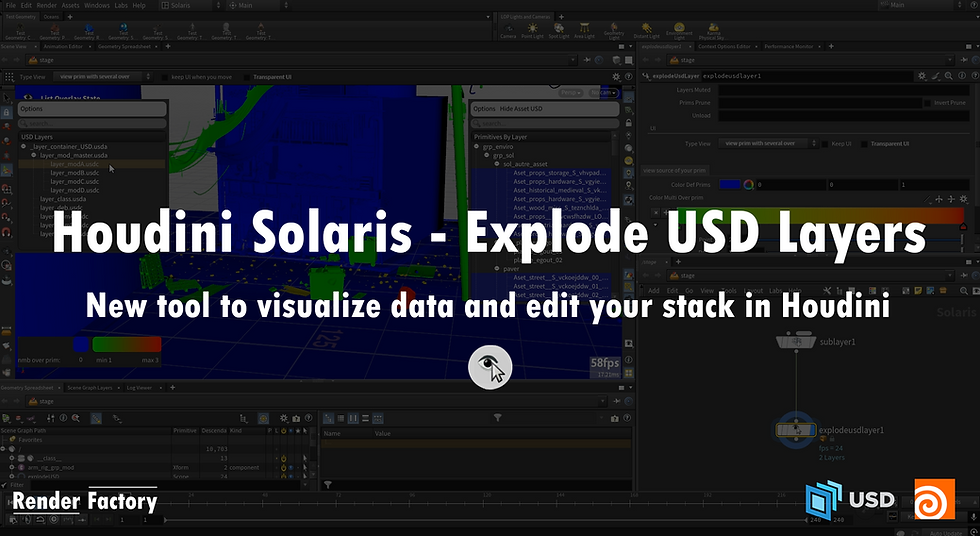Open node info icon in parameter header

pyautogui.click(x=962, y=76)
